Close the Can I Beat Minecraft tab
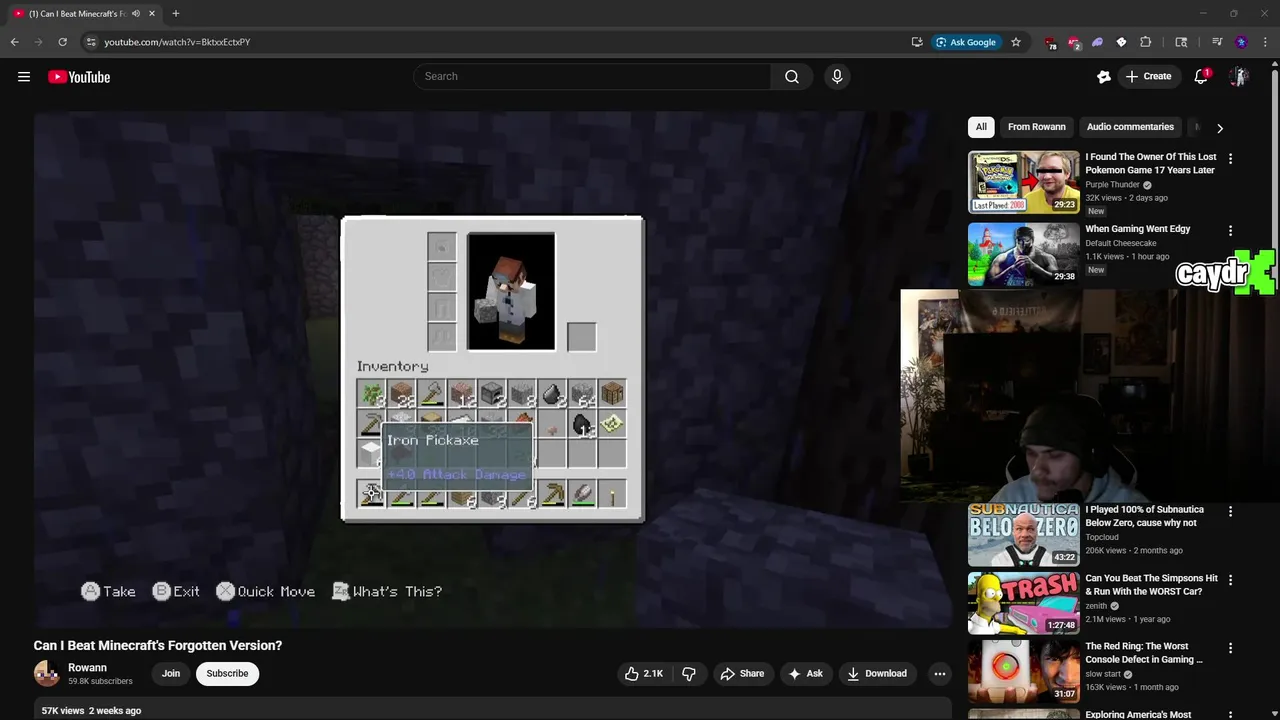The height and width of the screenshot is (720, 1280). click(x=152, y=14)
